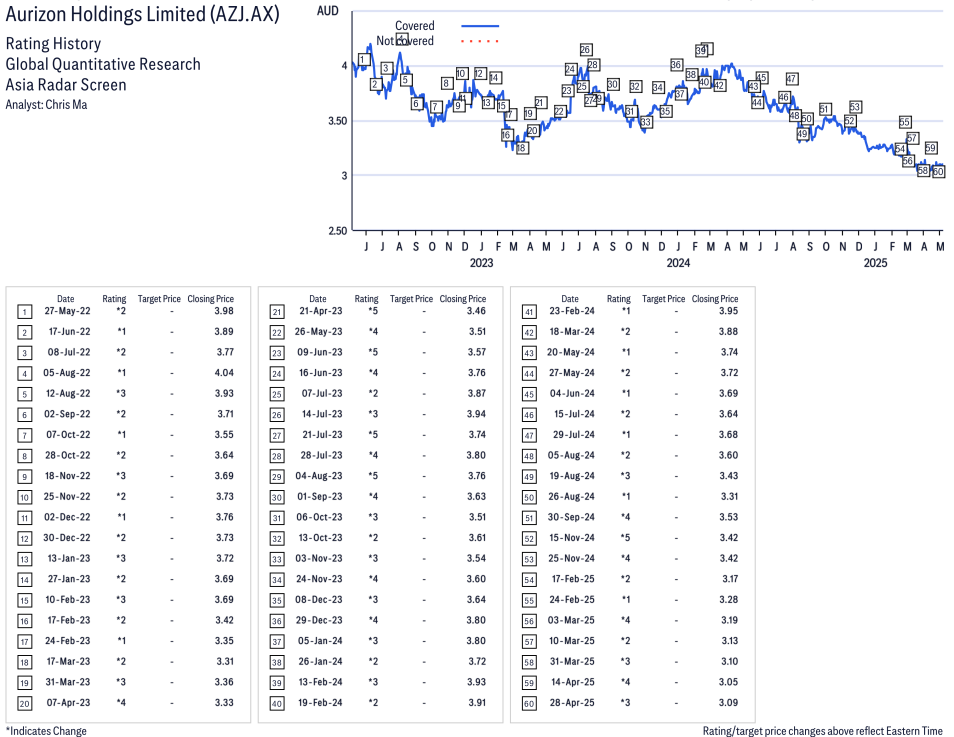Click the 2025 year label on the x-axis

pyautogui.click(x=876, y=263)
